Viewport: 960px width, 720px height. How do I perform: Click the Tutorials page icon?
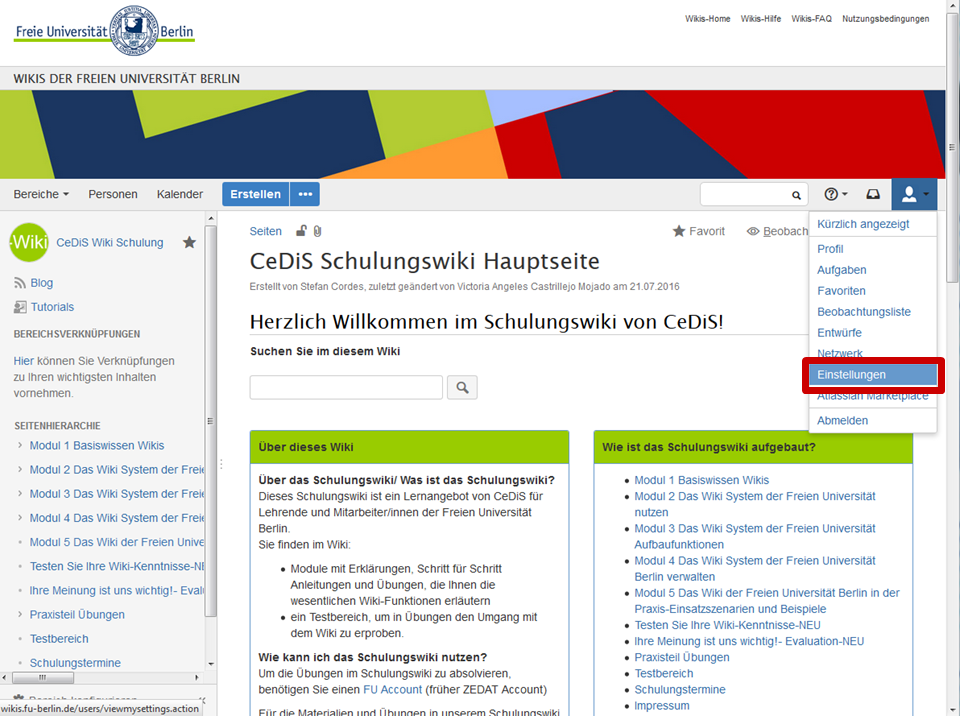(20, 307)
